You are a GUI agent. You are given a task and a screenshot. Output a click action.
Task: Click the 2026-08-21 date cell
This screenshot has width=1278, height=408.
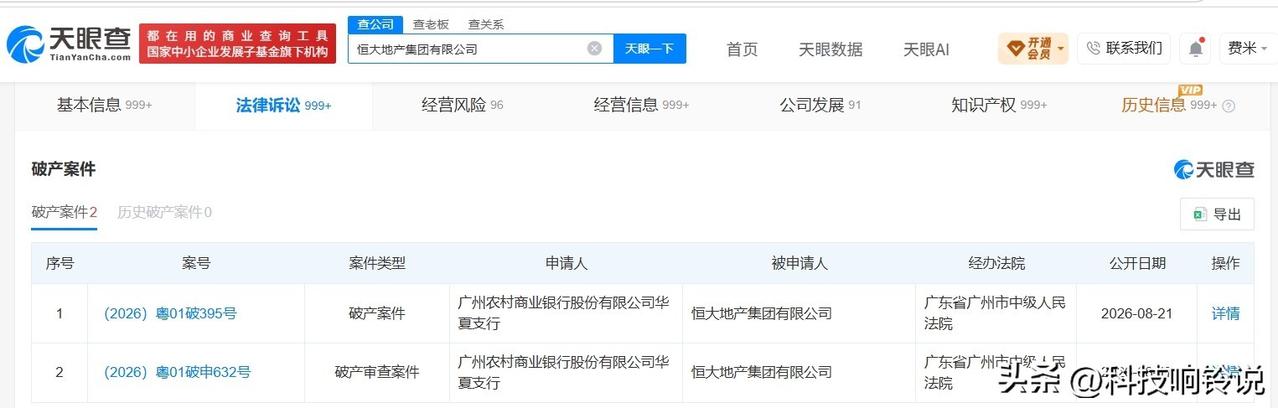tap(1137, 313)
